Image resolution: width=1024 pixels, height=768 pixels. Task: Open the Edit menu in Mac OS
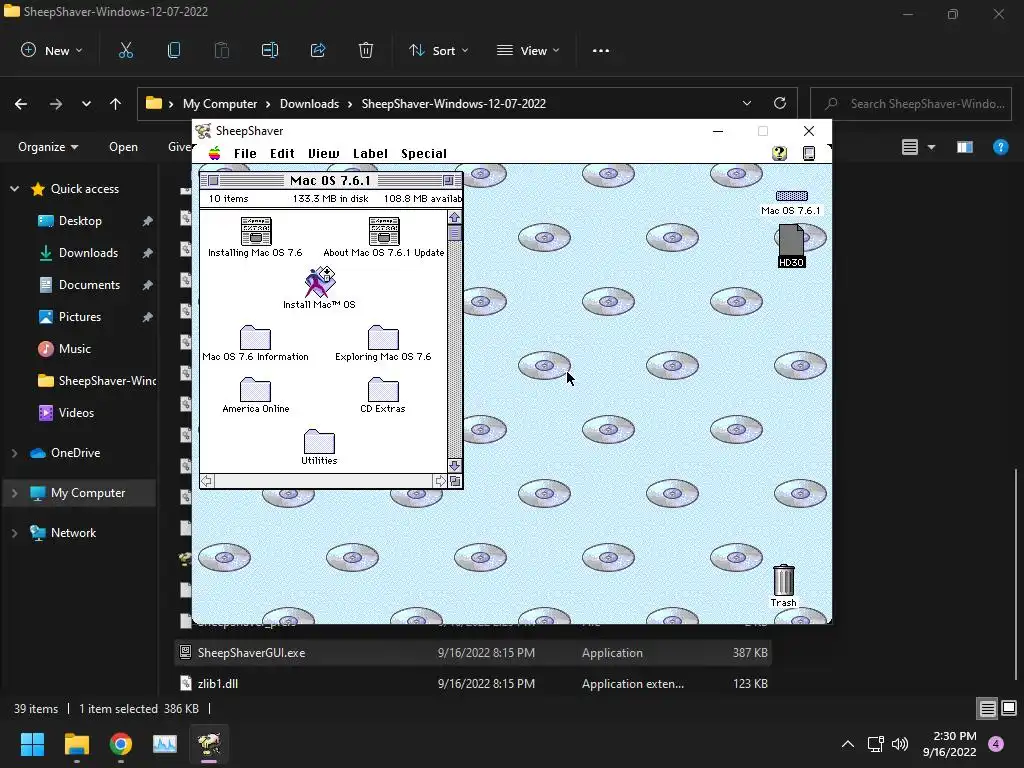[282, 153]
